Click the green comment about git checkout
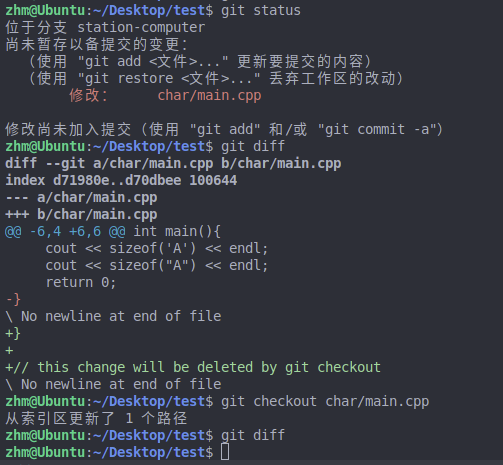Viewport: 503px width, 465px height. click(x=193, y=367)
